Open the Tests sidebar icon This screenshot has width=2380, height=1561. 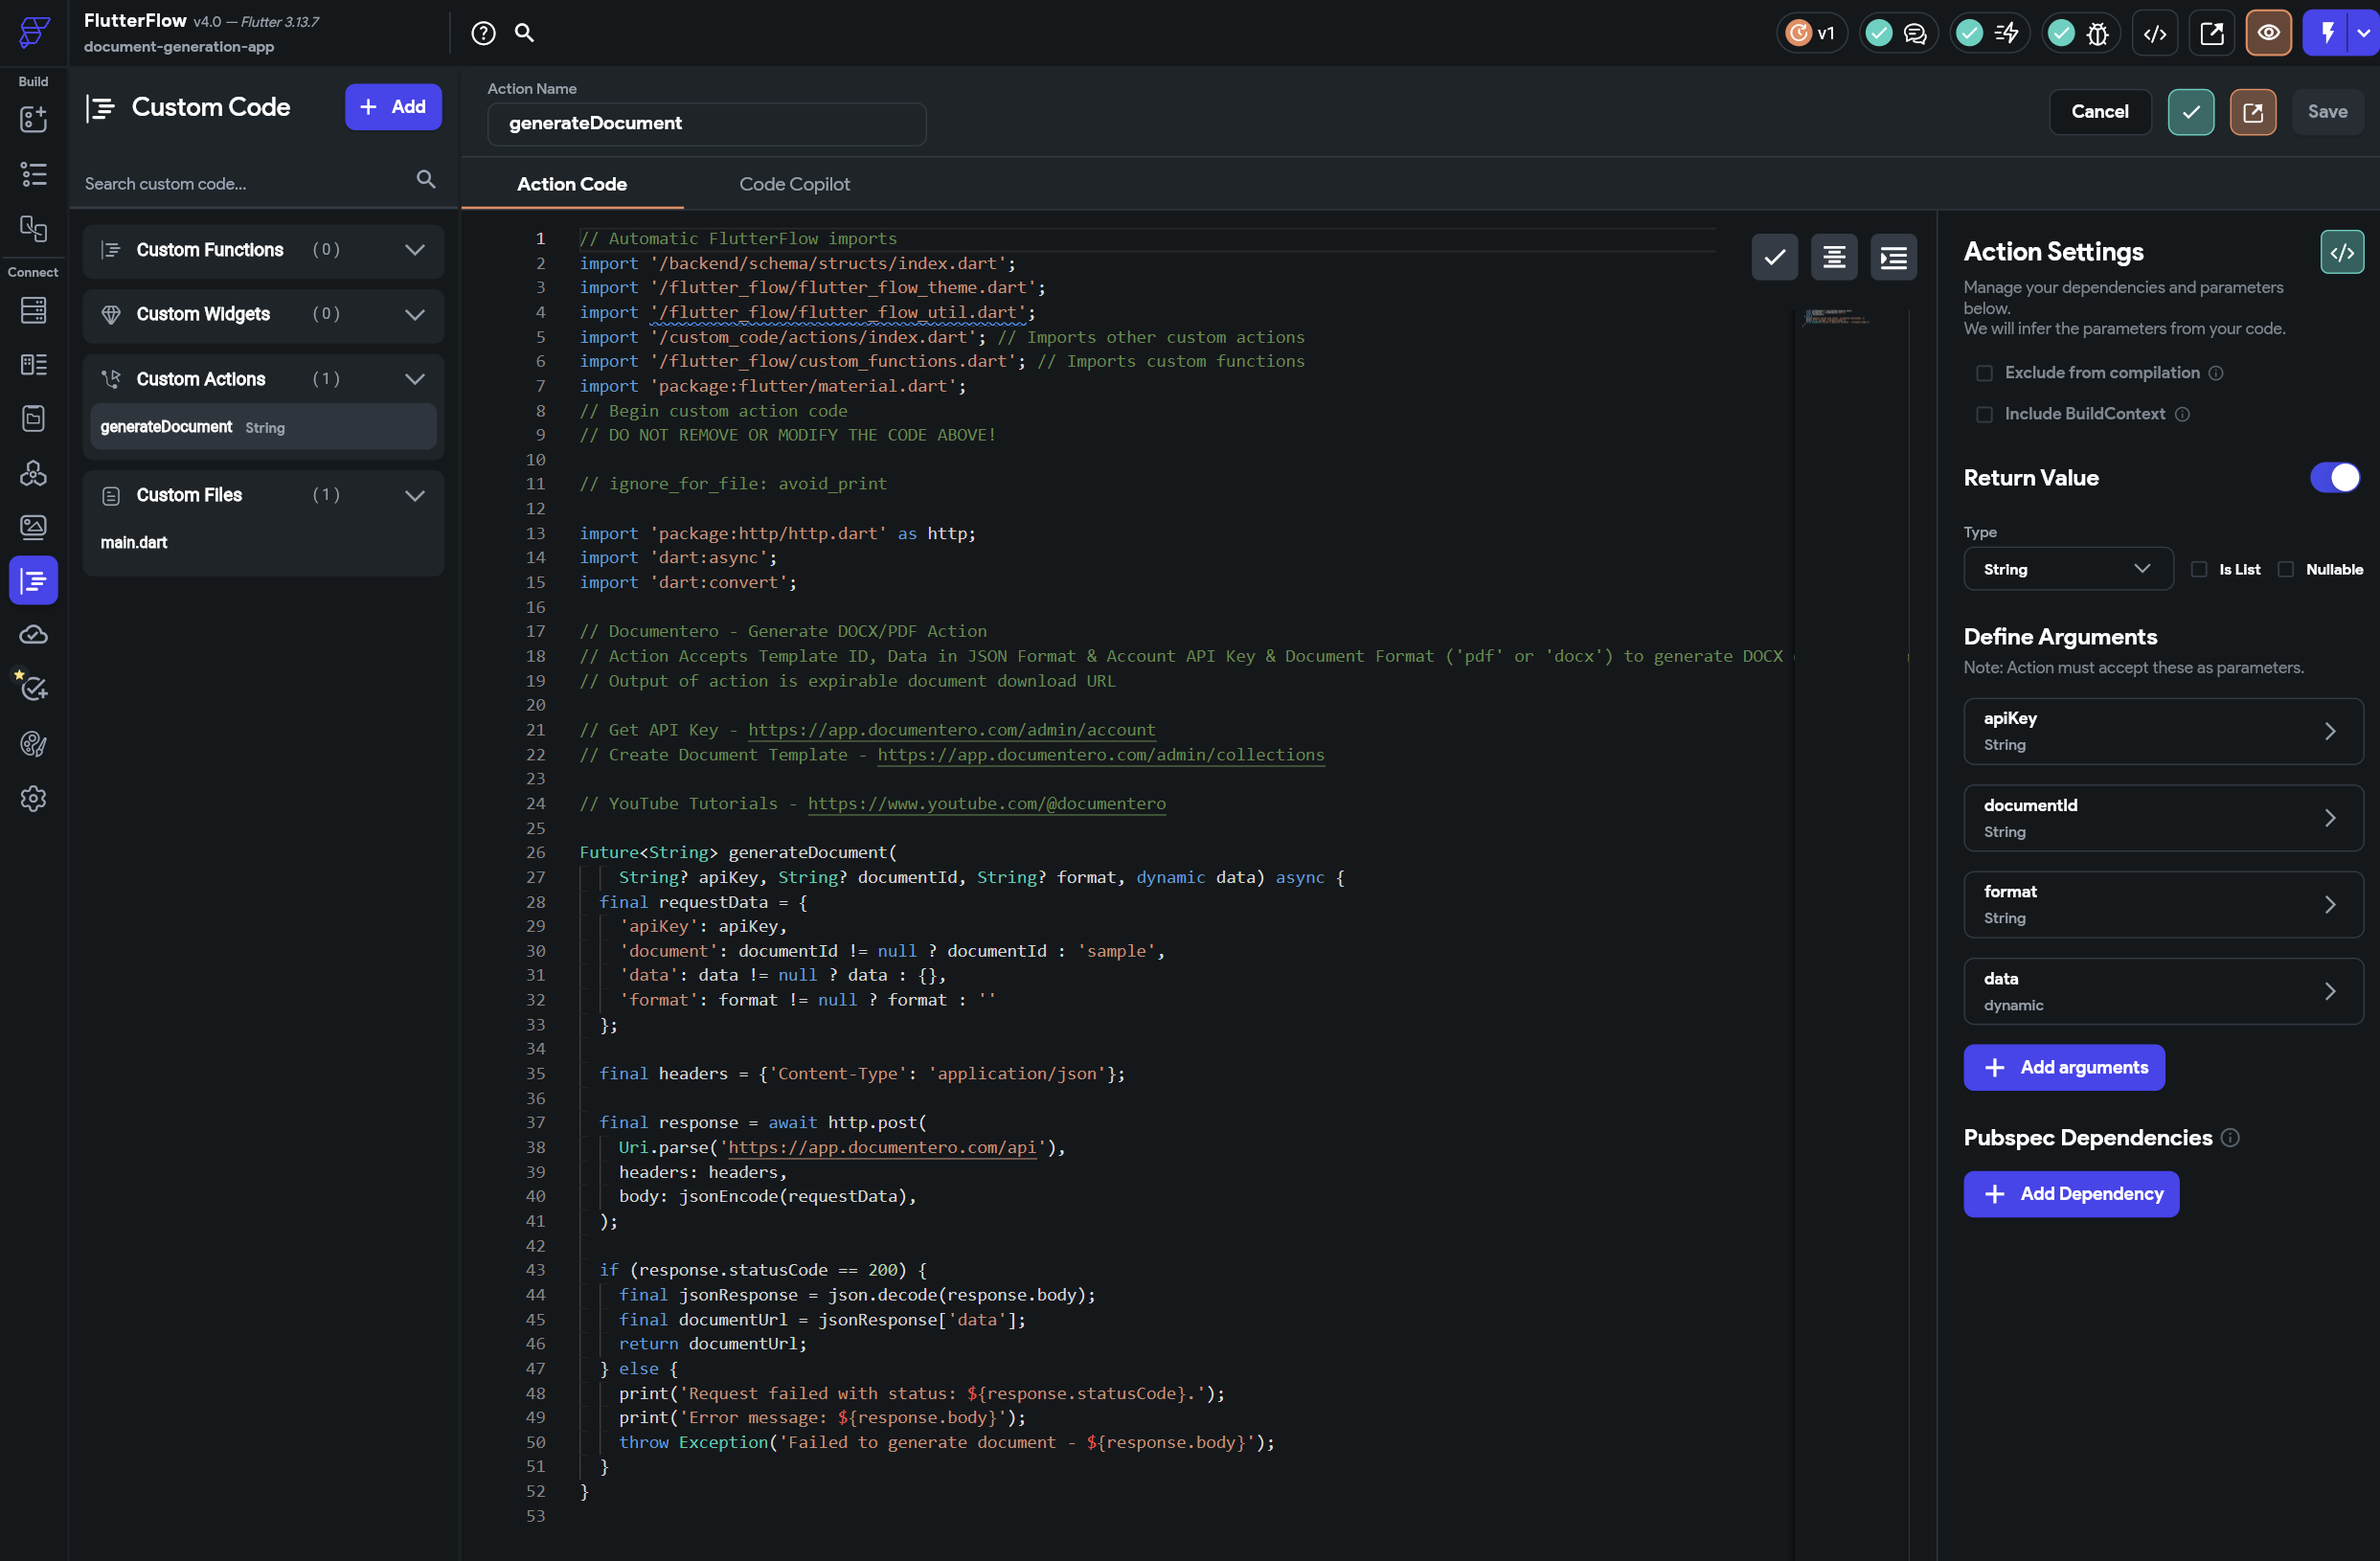point(33,688)
